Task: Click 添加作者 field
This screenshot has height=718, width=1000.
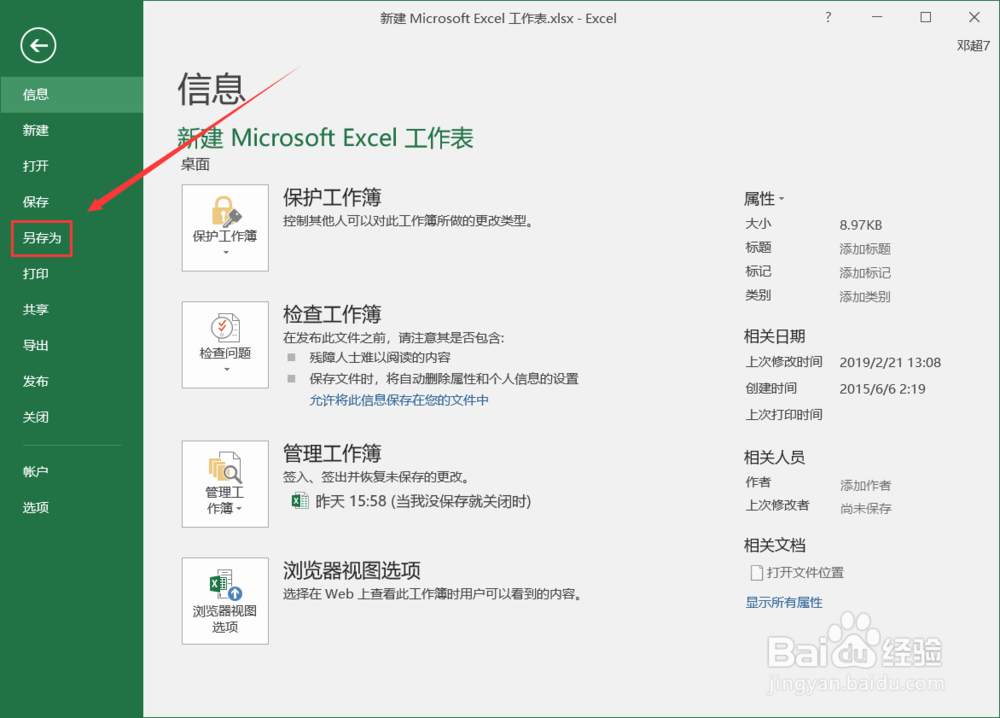Action: [x=865, y=485]
